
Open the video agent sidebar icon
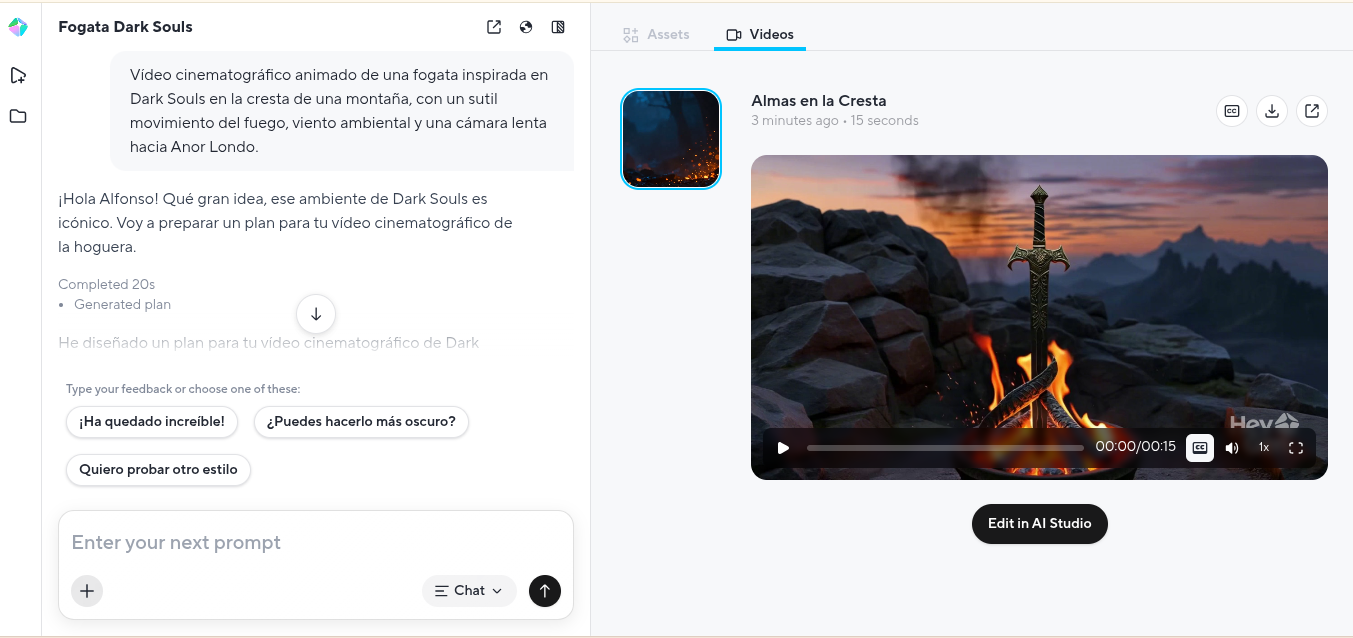[18, 75]
